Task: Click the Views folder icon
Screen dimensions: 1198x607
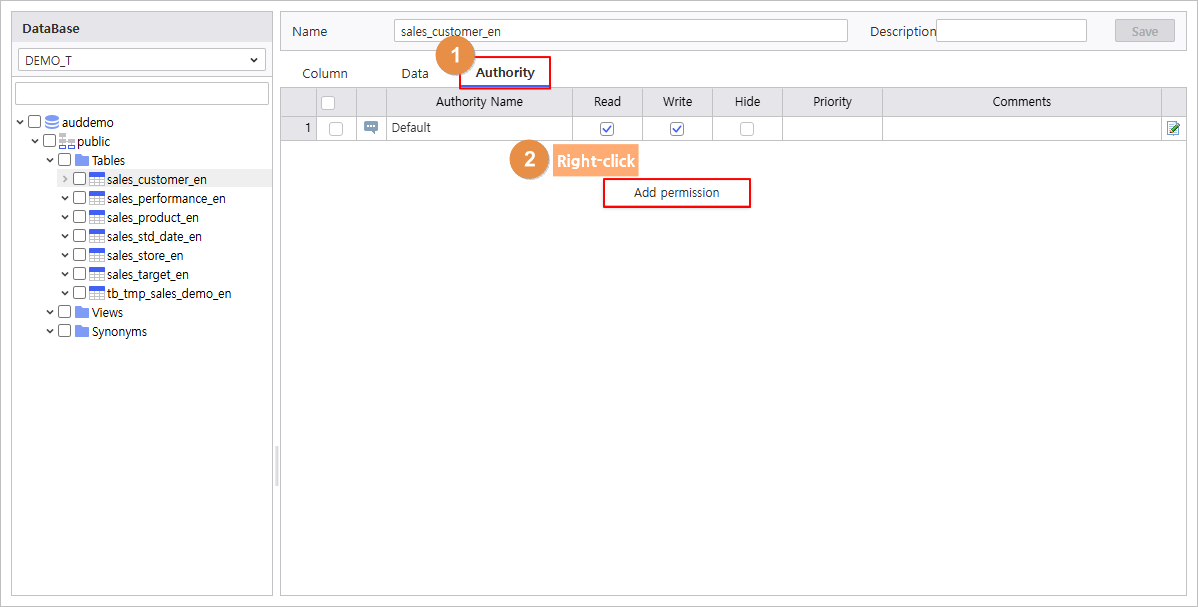Action: 82,313
